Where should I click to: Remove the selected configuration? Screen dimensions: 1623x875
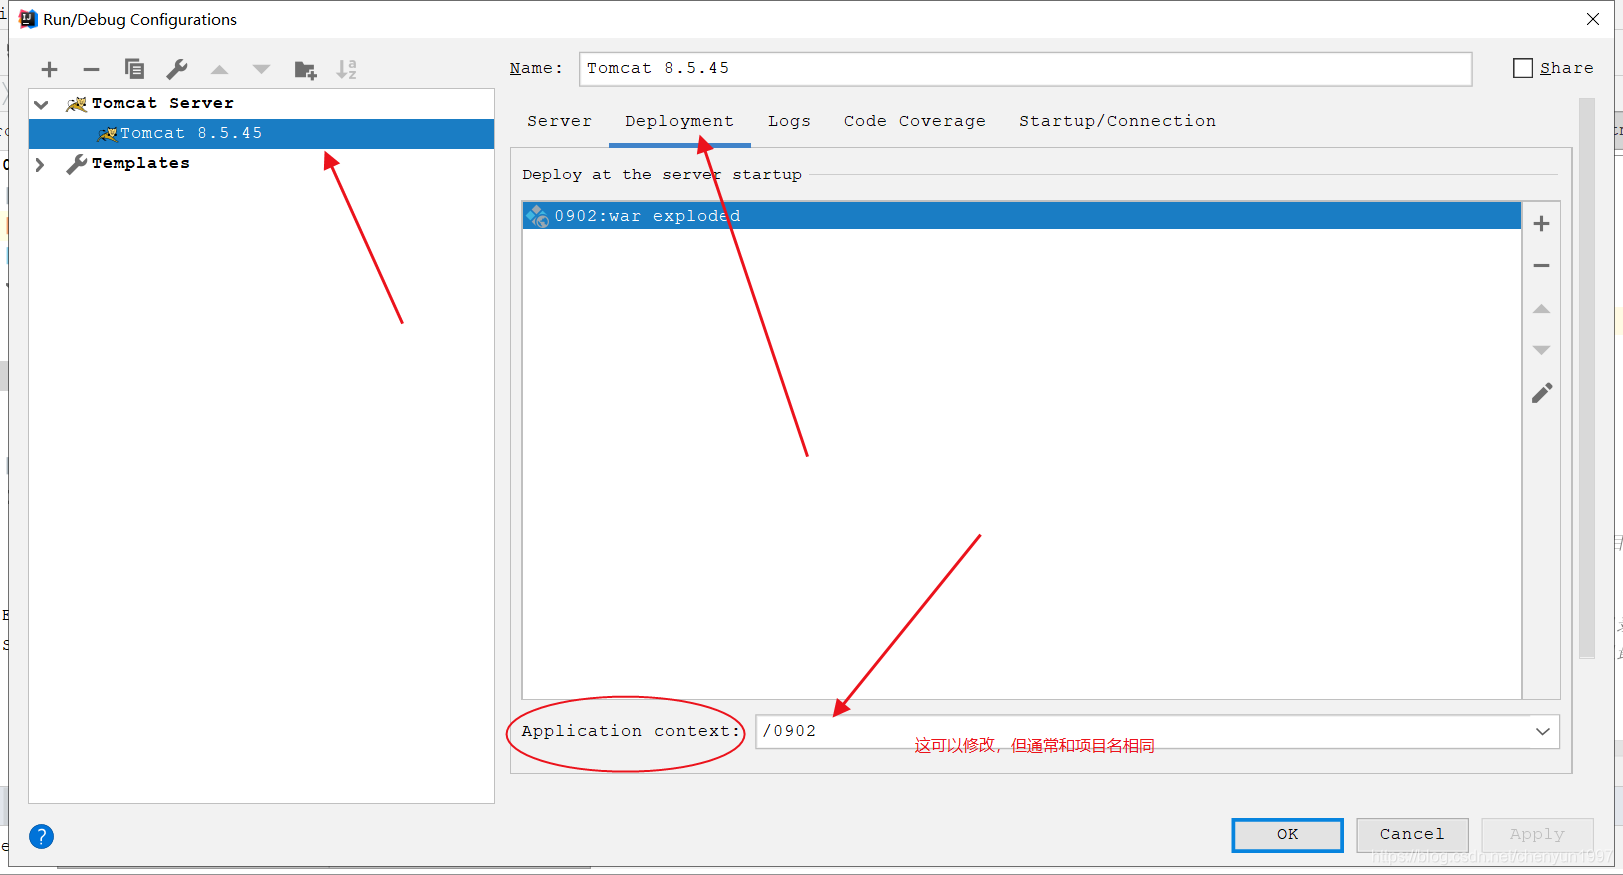[91, 69]
